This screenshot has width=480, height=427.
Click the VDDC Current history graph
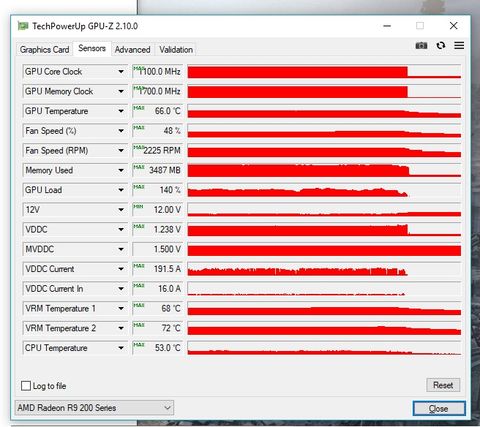pyautogui.click(x=324, y=269)
